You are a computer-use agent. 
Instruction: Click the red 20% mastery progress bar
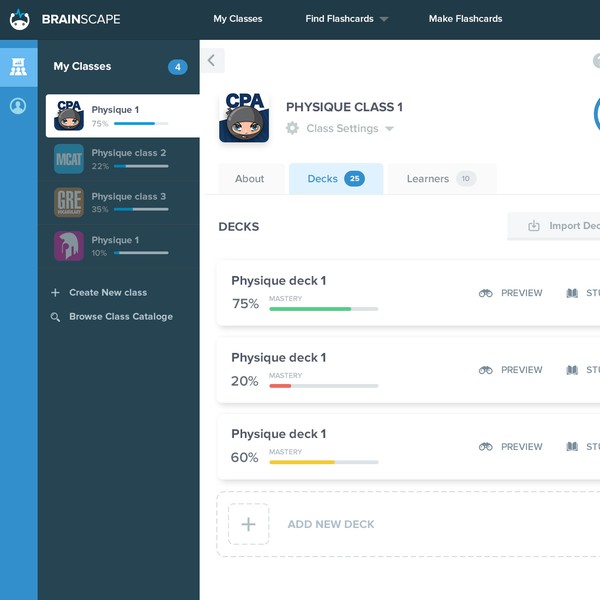pos(324,386)
